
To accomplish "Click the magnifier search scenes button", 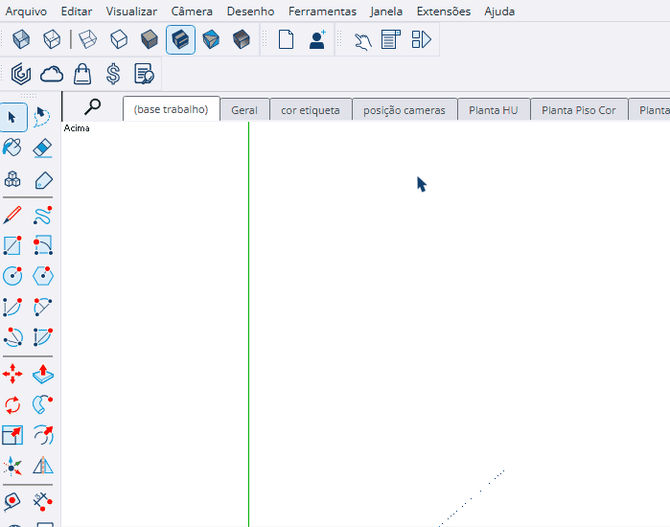I will click(x=92, y=106).
